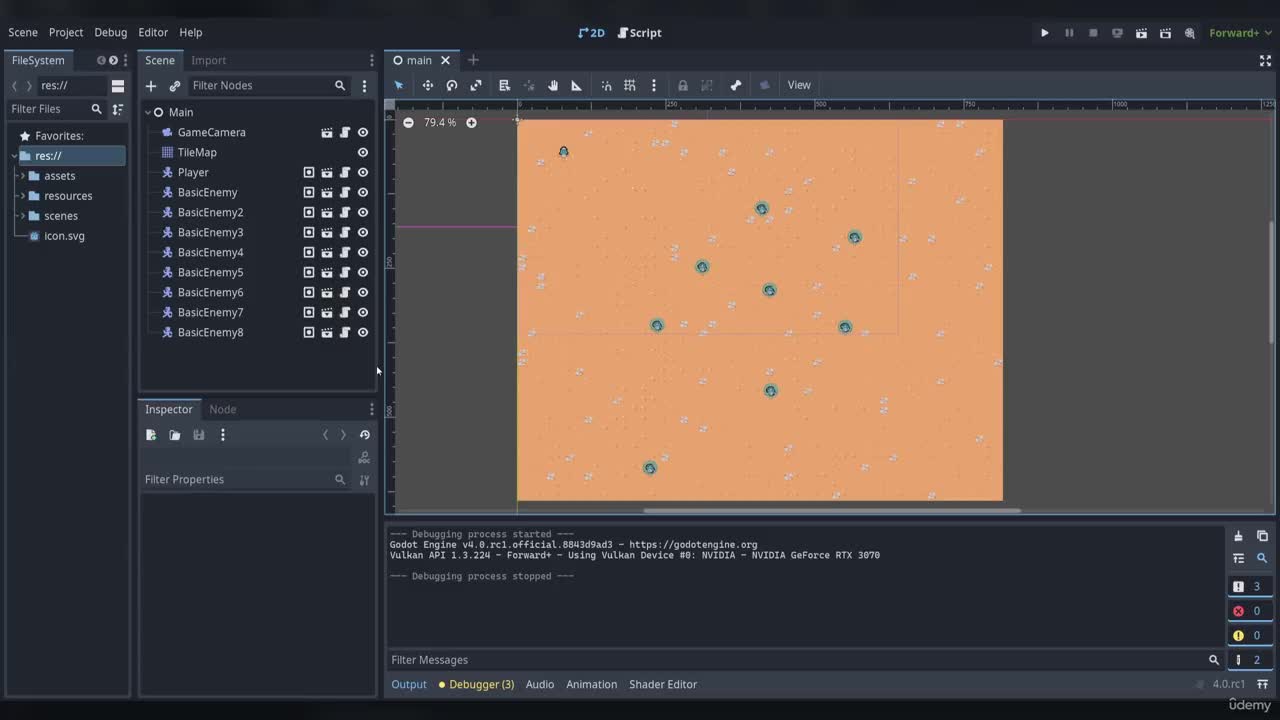Activate the Rotate mode tool

tap(452, 85)
